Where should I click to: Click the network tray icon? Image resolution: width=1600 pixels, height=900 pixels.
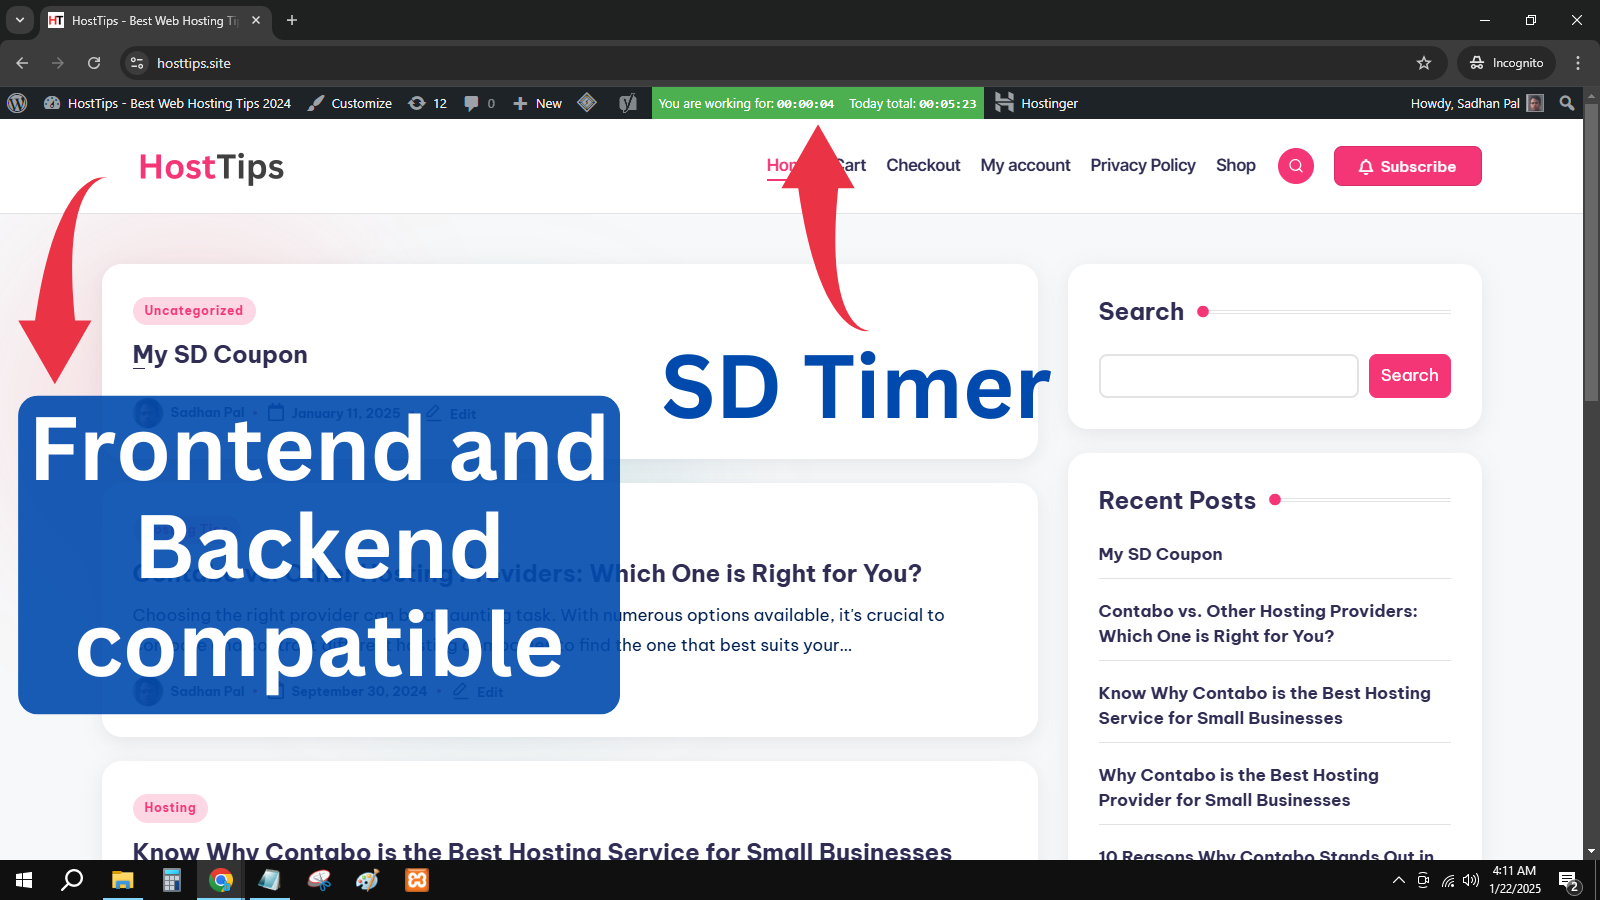[1447, 880]
